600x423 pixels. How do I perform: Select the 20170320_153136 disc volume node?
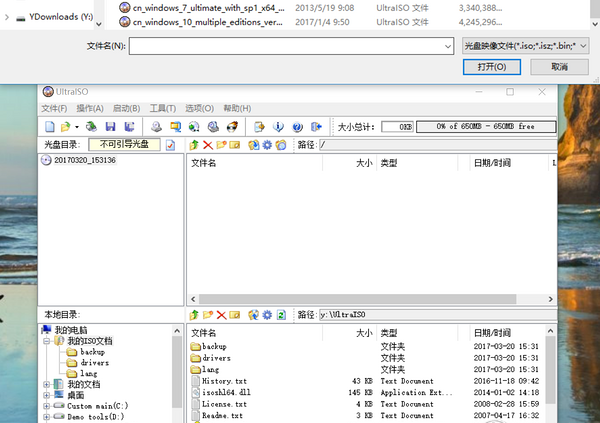[85, 160]
